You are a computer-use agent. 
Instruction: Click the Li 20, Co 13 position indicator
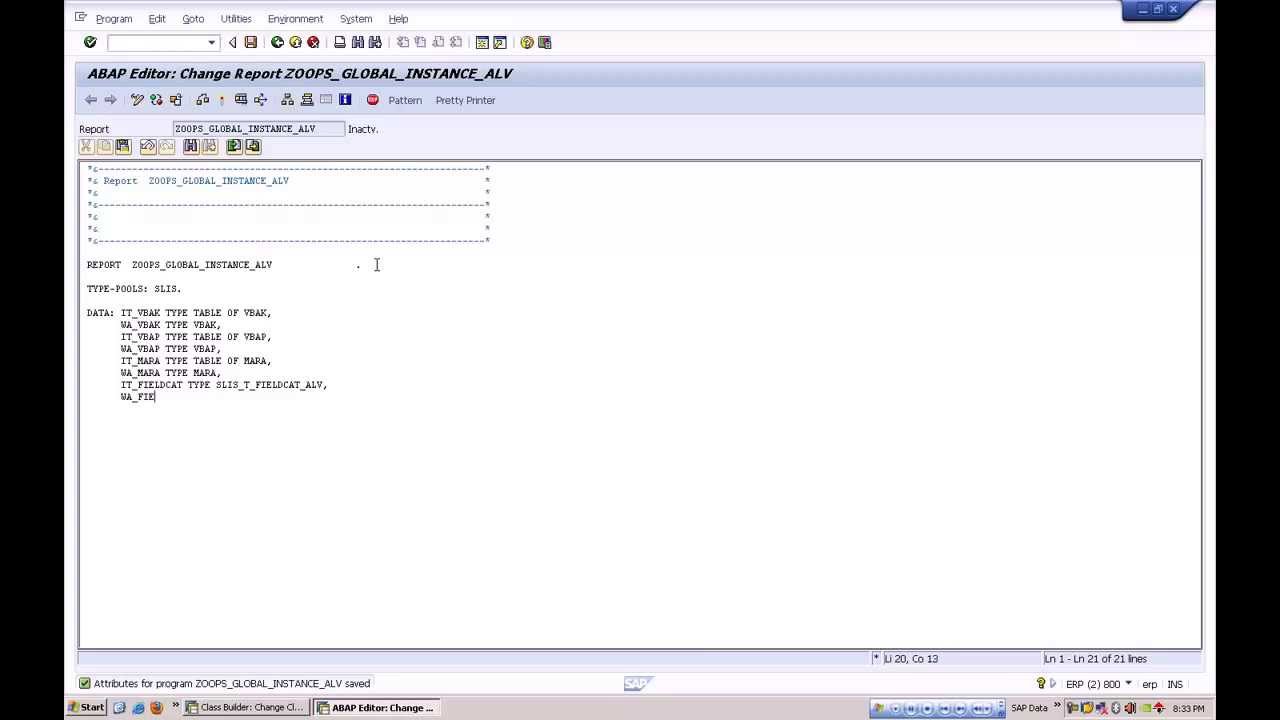coord(911,659)
